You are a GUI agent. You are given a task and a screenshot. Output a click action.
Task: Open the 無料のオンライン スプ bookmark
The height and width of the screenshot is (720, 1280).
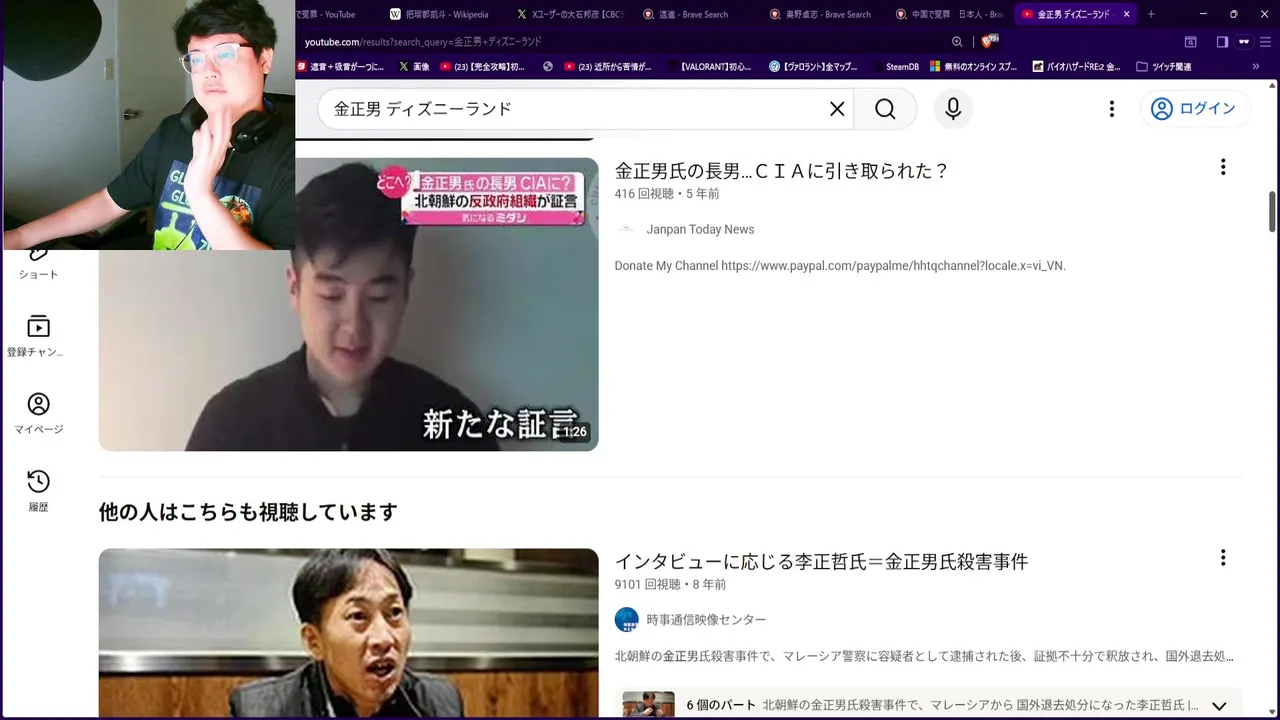(974, 67)
